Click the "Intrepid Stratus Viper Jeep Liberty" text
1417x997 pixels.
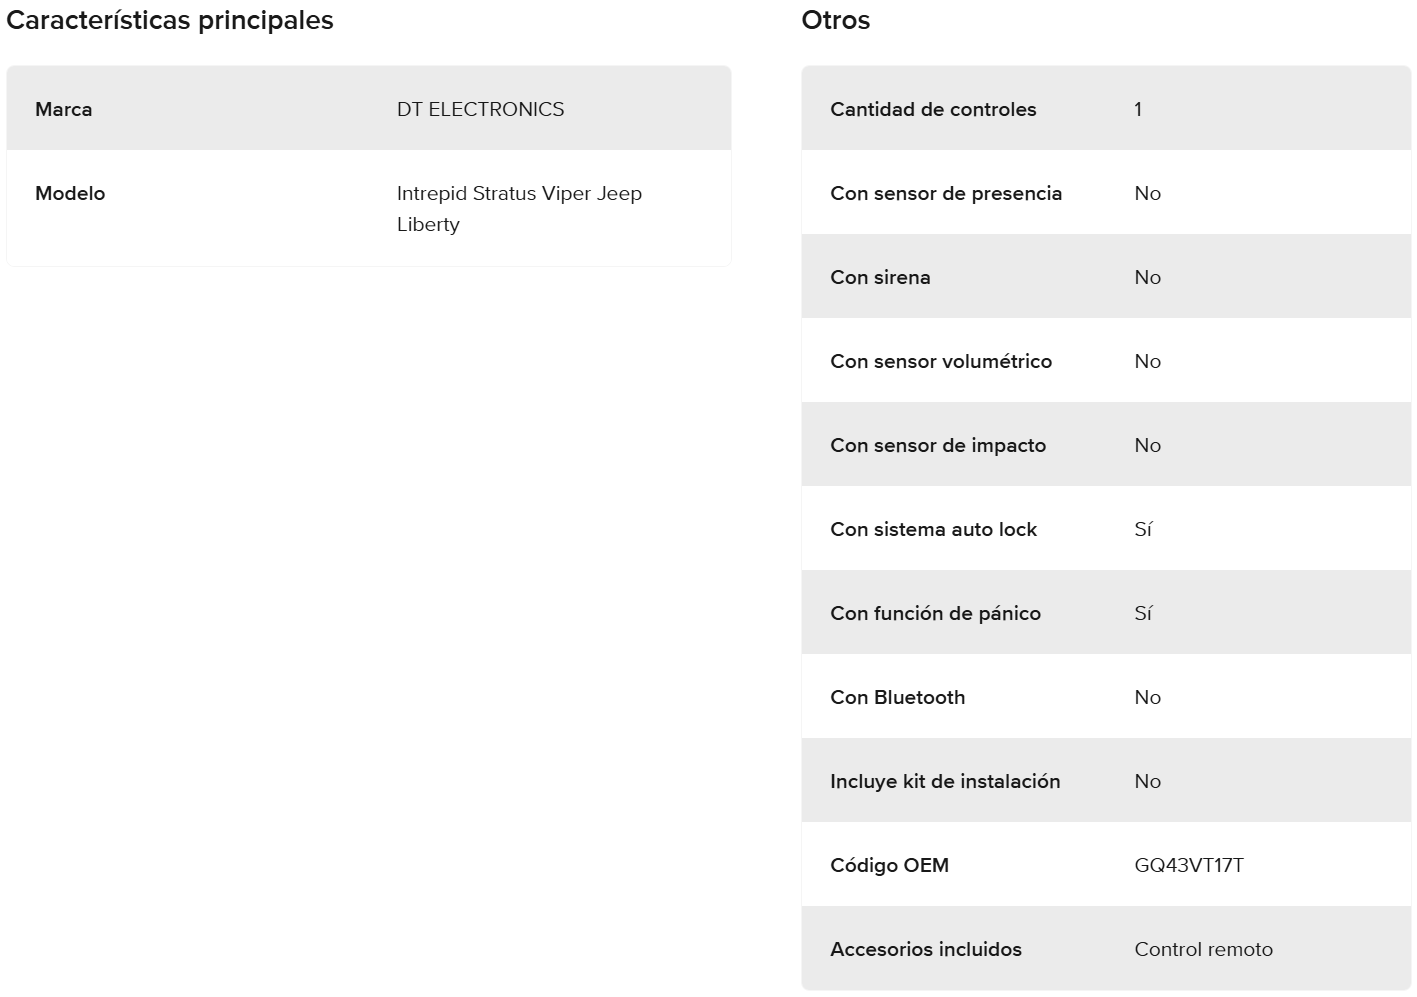coord(518,208)
